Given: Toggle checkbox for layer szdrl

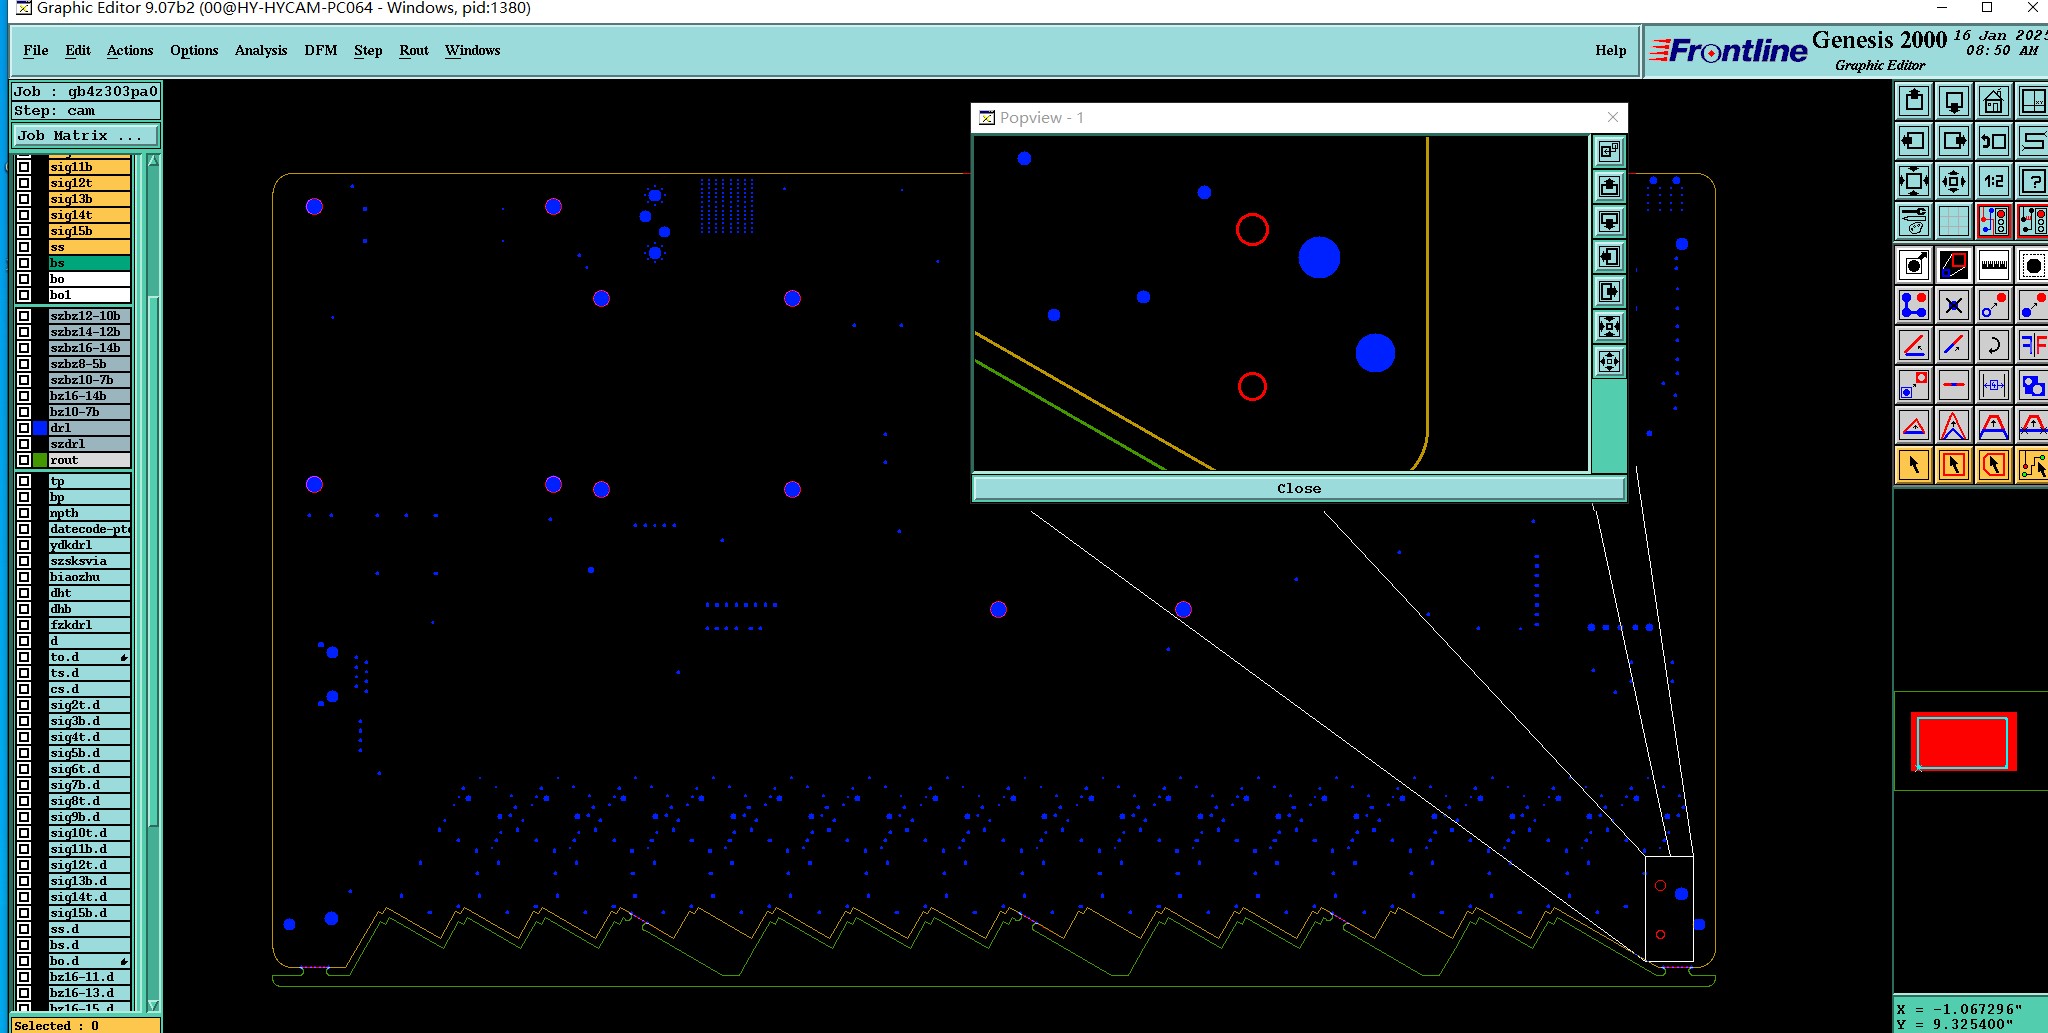Looking at the screenshot, I should tap(24, 444).
